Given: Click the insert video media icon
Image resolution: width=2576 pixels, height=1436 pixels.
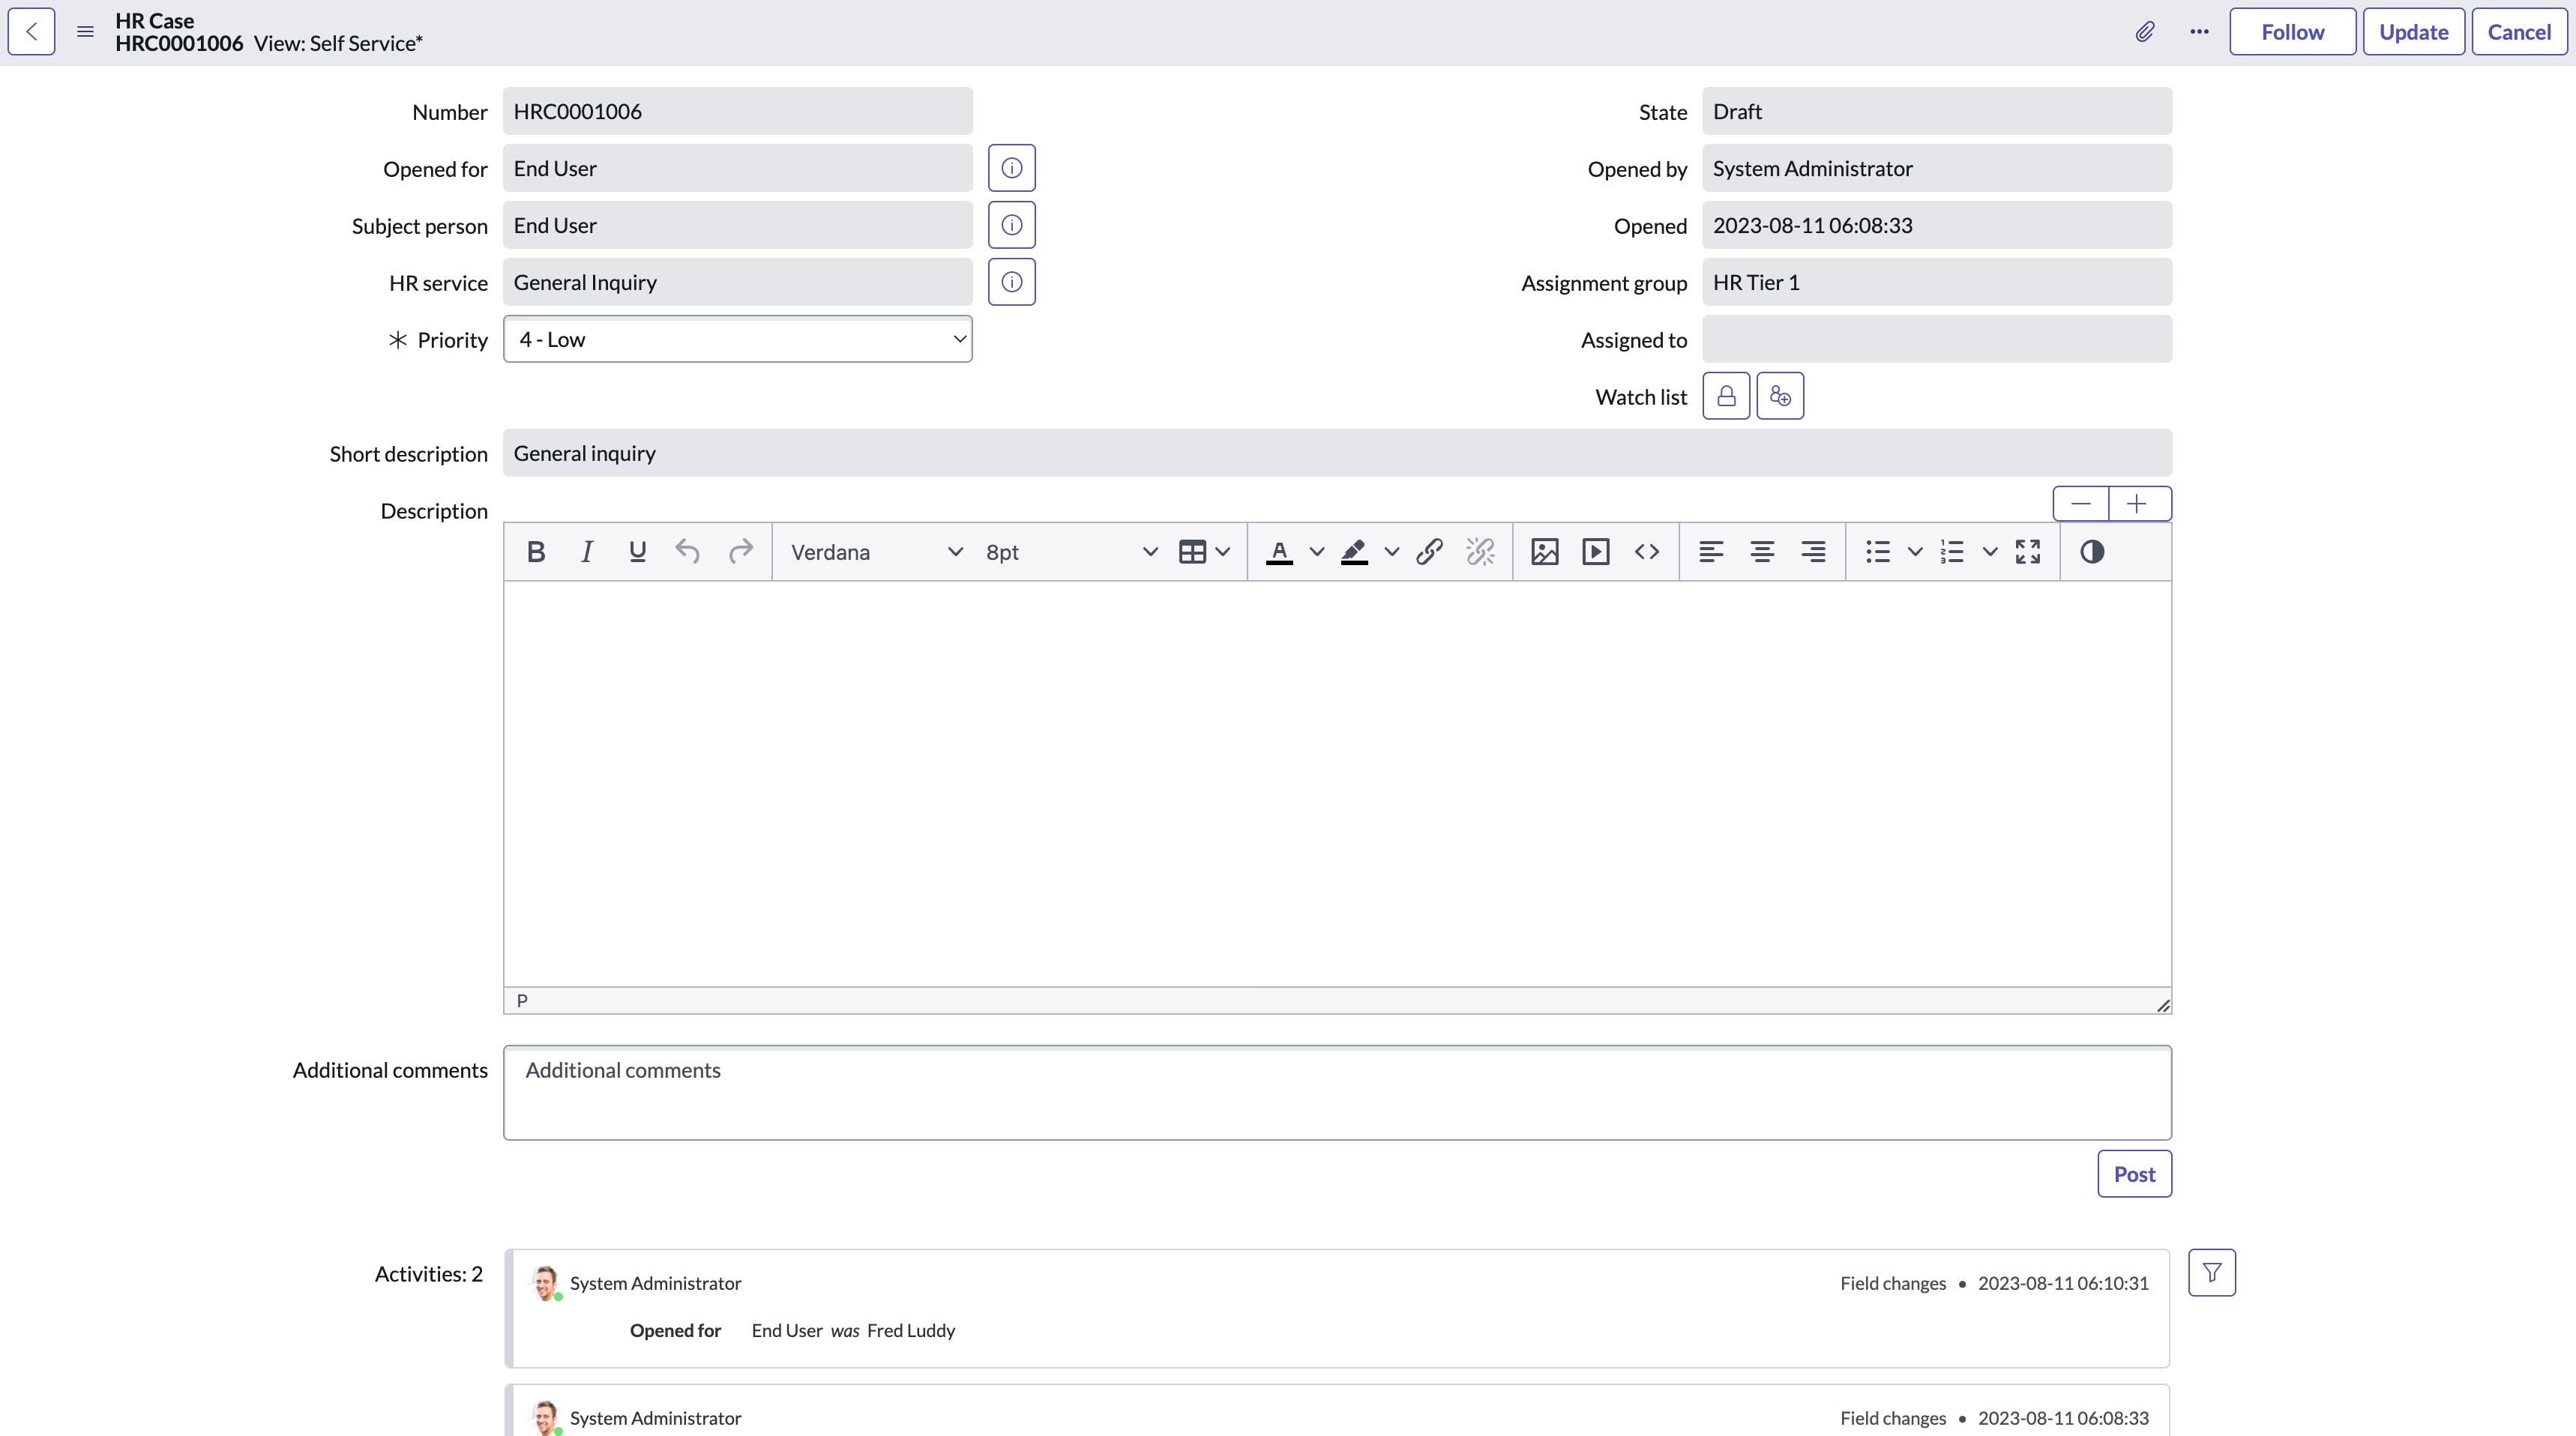Looking at the screenshot, I should tap(1596, 552).
